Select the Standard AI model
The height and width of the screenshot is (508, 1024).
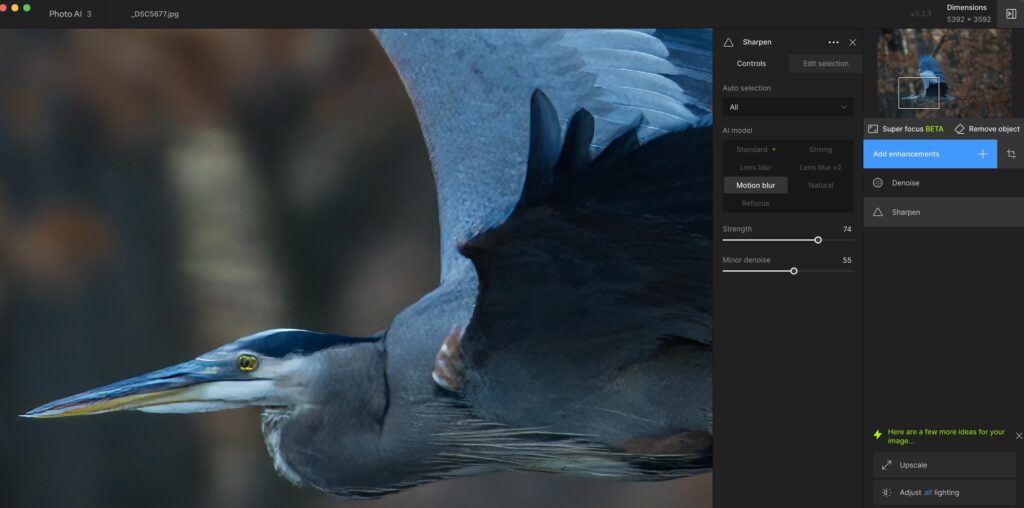[756, 150]
